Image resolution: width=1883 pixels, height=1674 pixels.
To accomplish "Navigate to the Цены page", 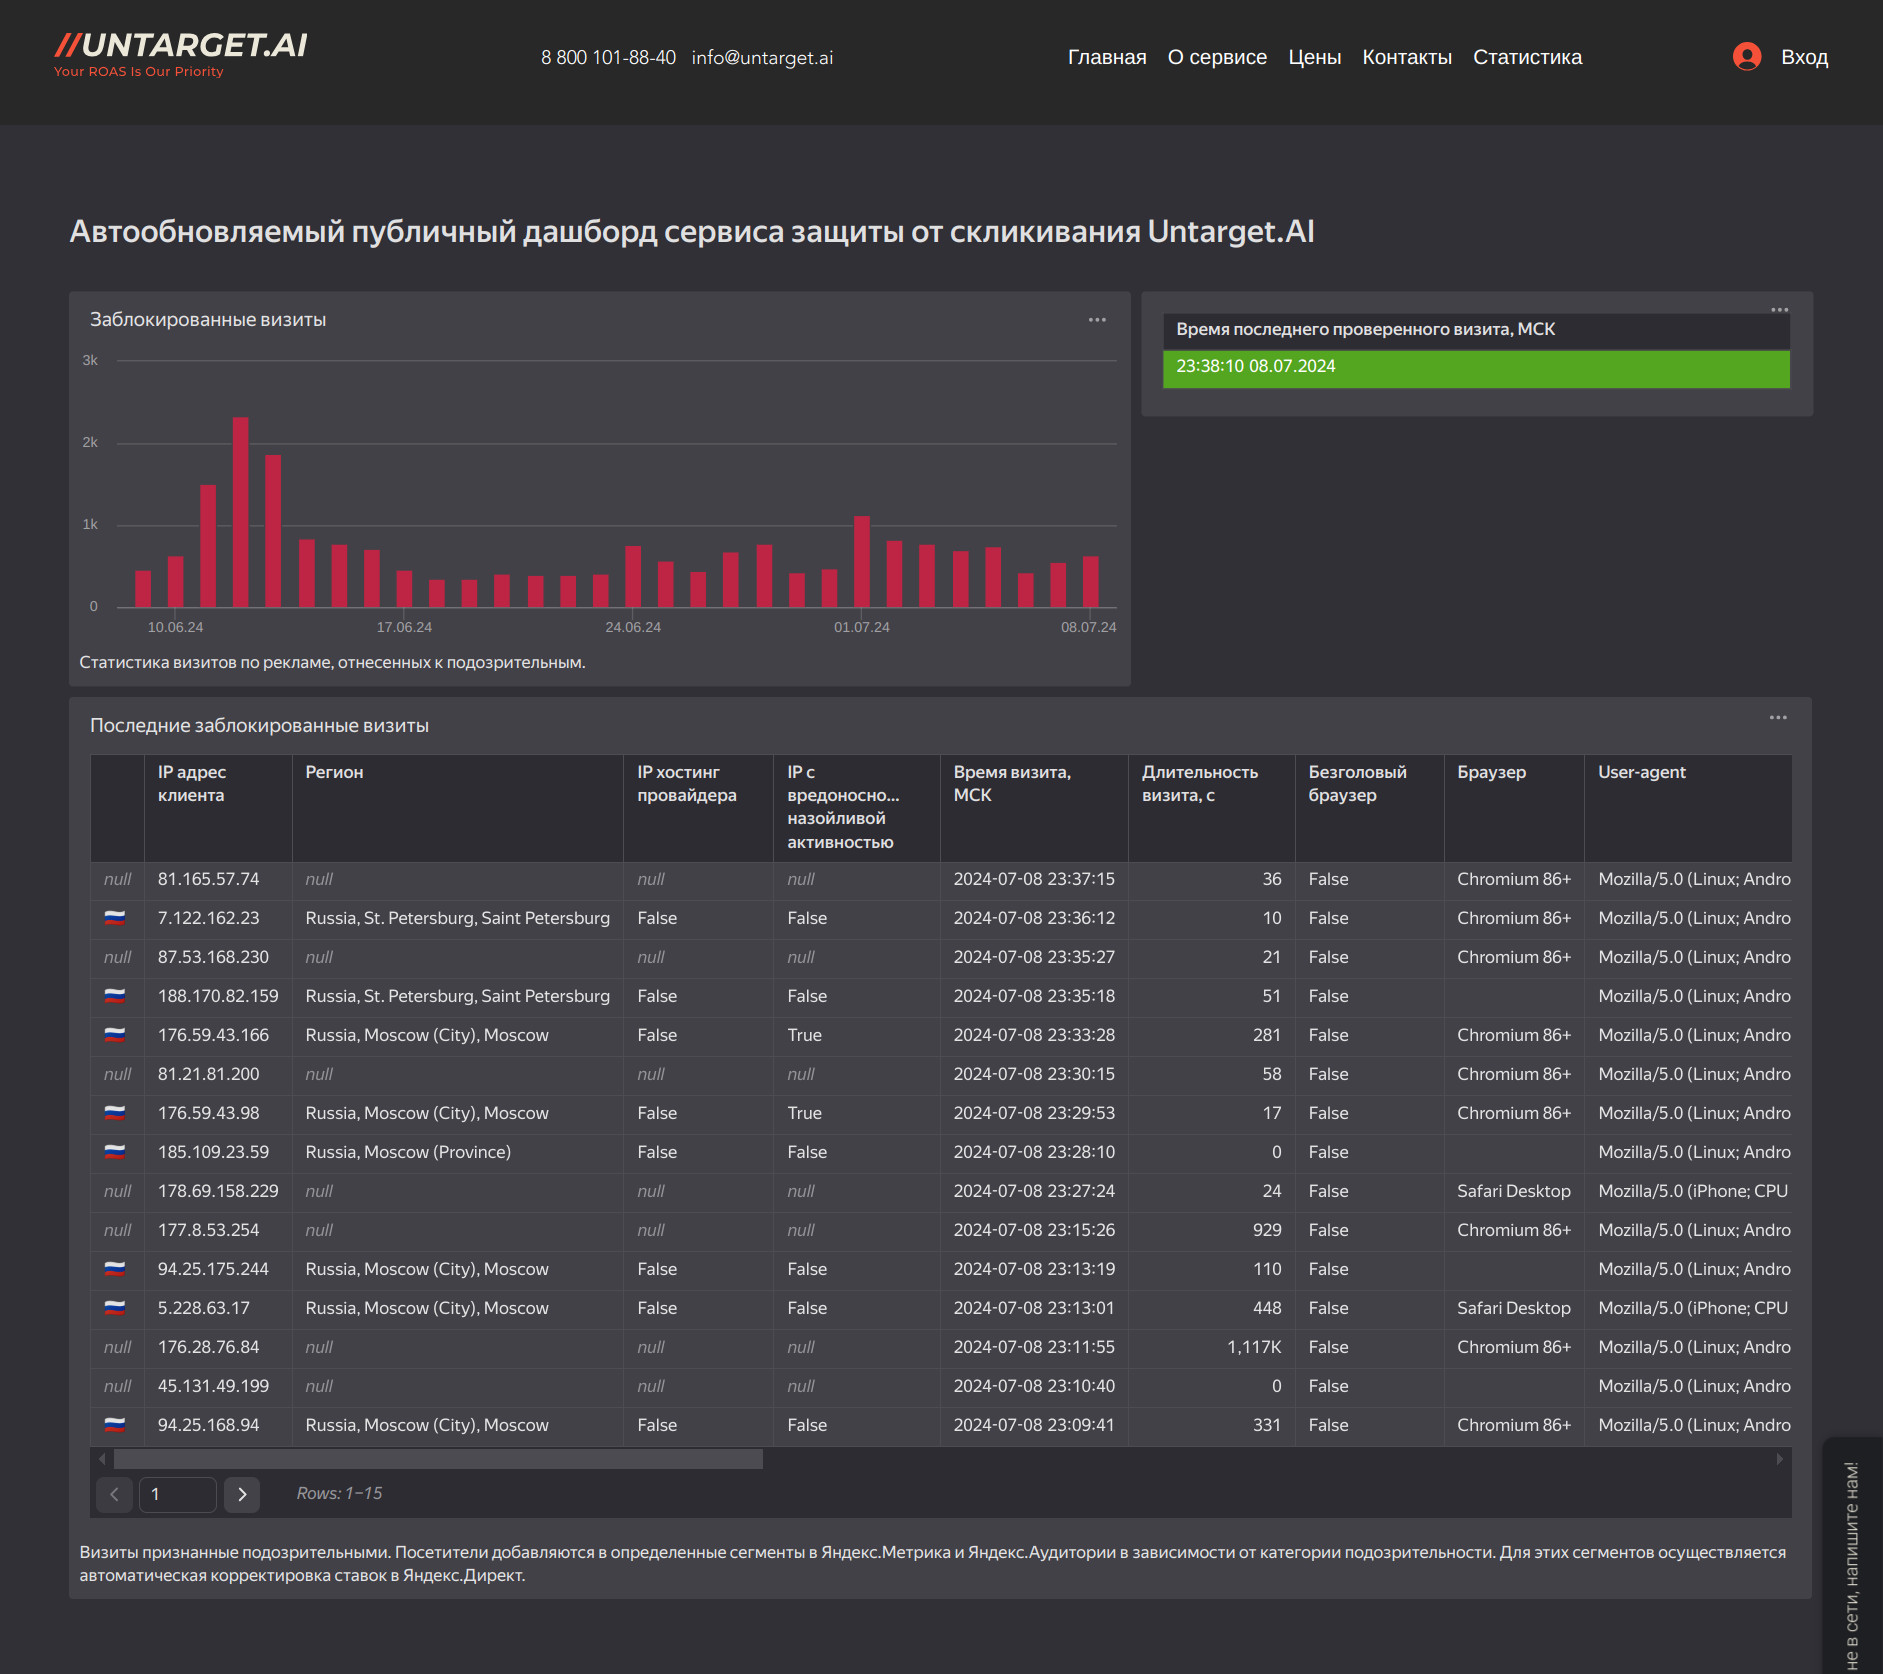I will pos(1314,57).
